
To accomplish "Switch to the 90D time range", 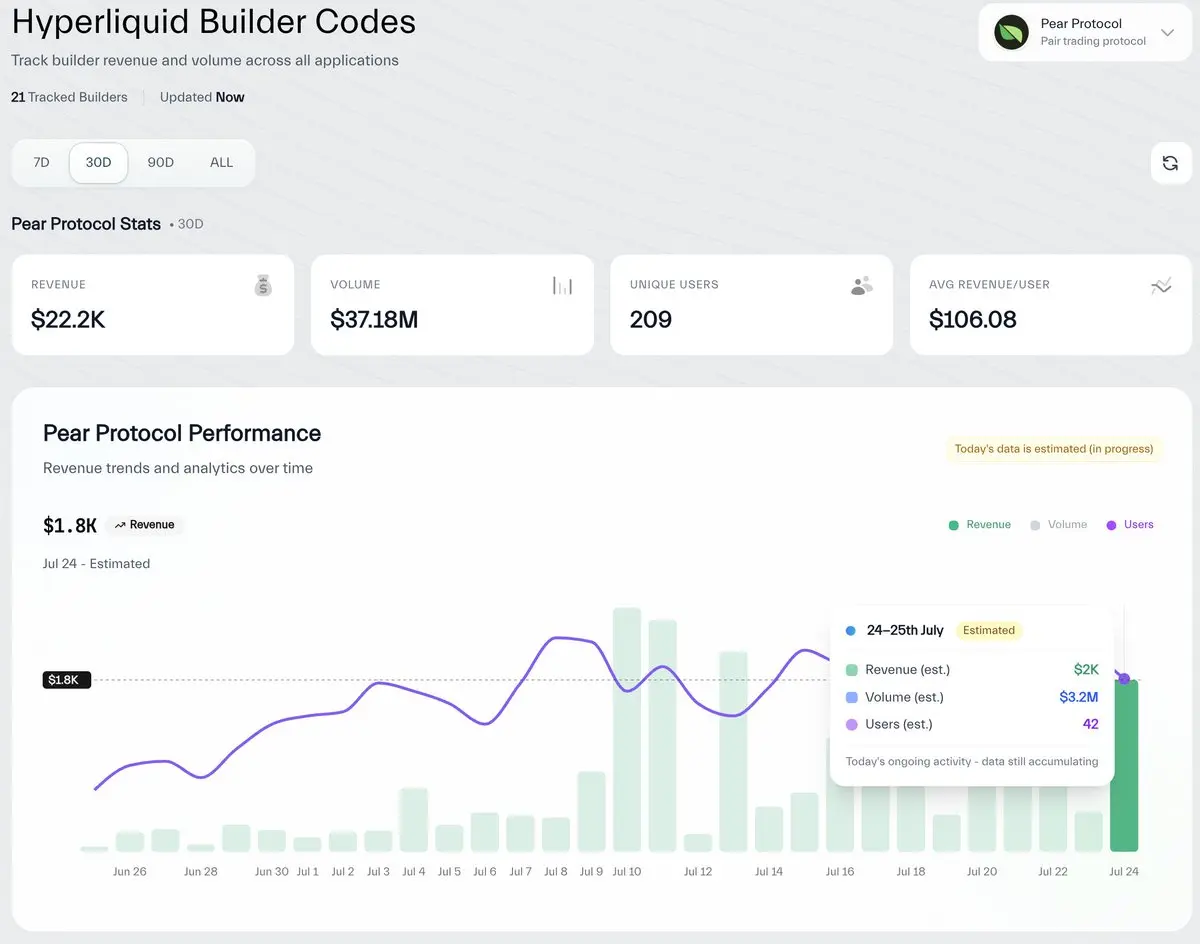I will tap(160, 162).
